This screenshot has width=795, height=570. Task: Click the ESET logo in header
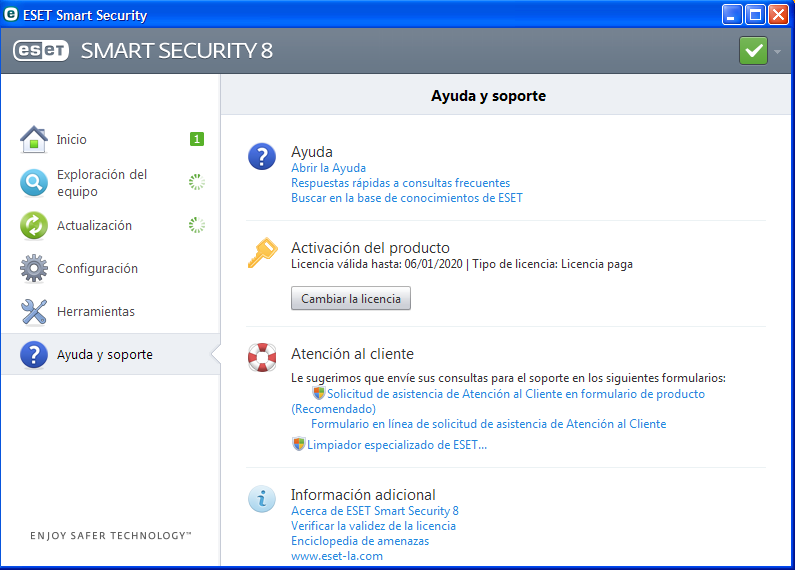point(41,50)
